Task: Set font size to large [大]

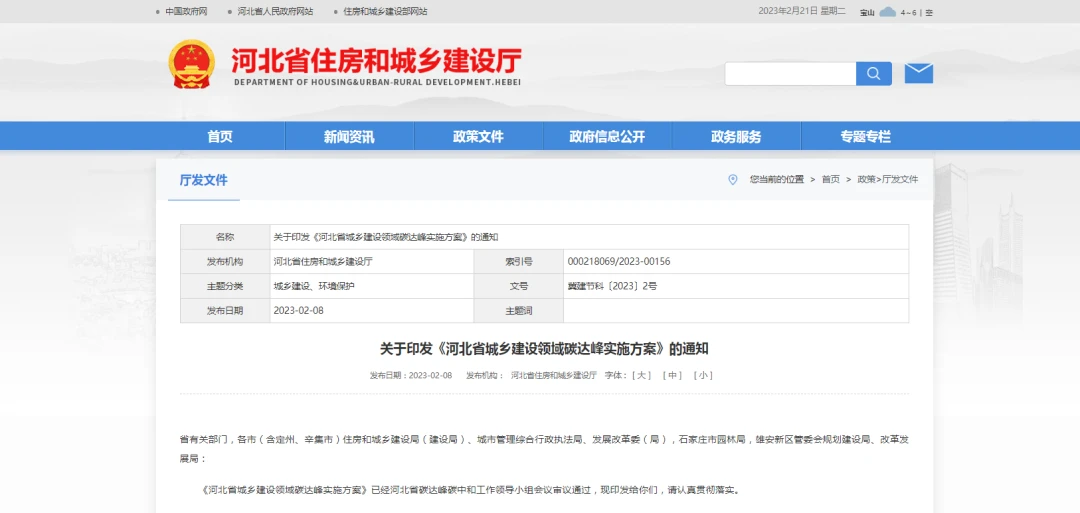Action: tap(642, 376)
